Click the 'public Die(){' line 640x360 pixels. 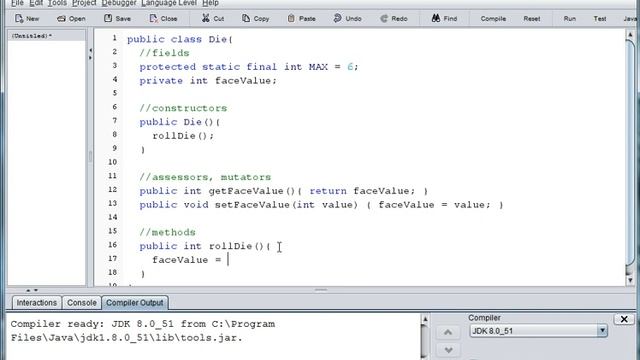(180, 122)
